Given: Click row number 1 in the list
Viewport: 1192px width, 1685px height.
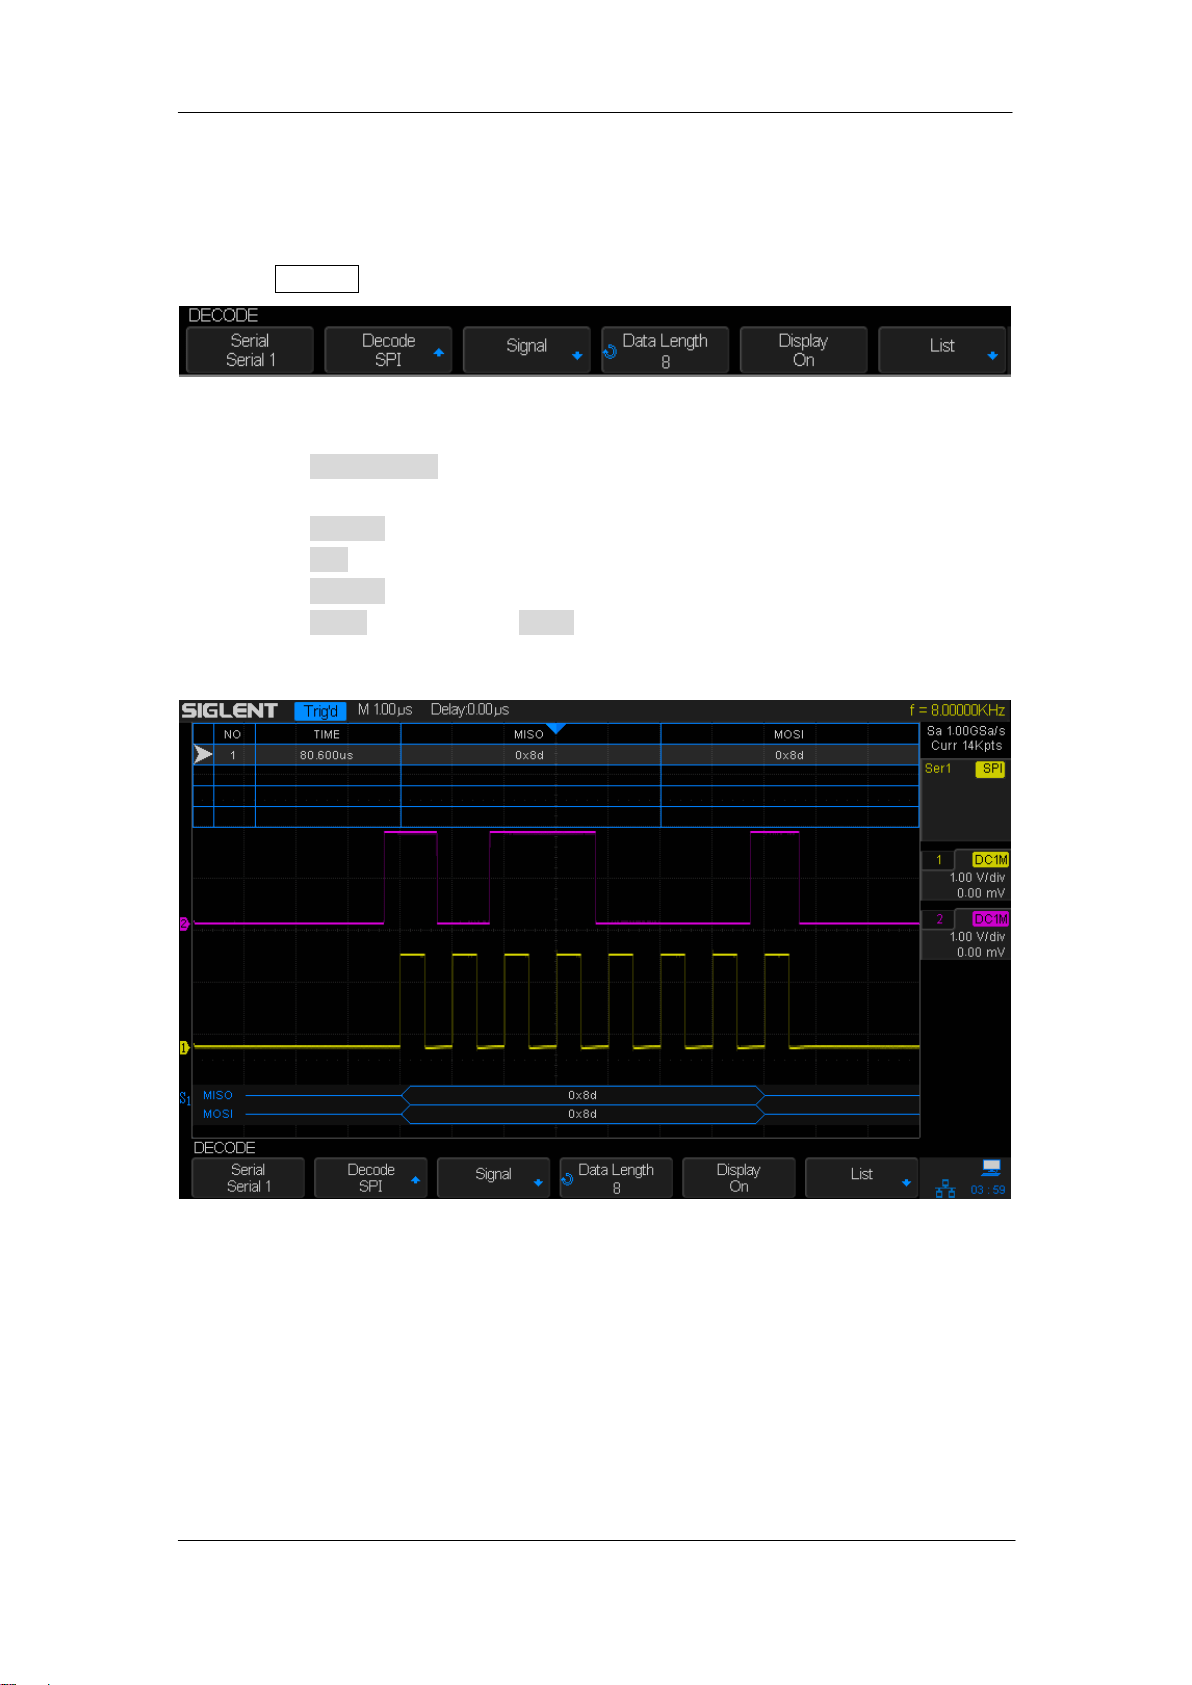Looking at the screenshot, I should pyautogui.click(x=233, y=755).
